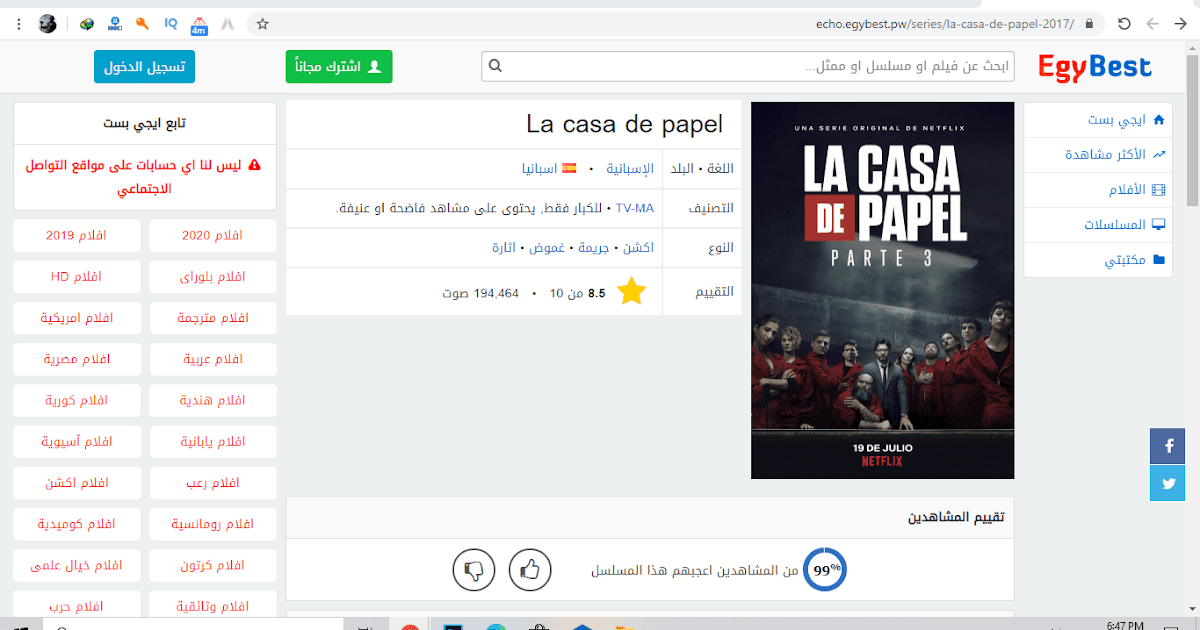Open the اسبانيا country link
This screenshot has width=1200, height=630.
(x=539, y=168)
